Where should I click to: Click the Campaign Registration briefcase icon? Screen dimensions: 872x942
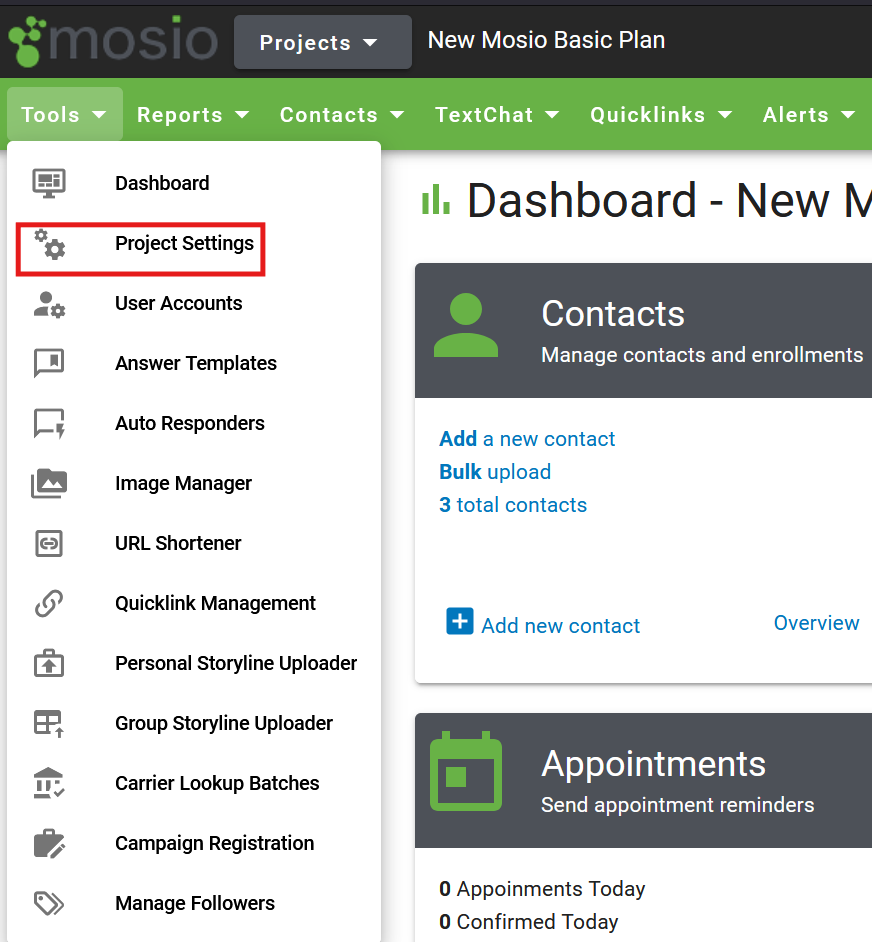(x=49, y=843)
